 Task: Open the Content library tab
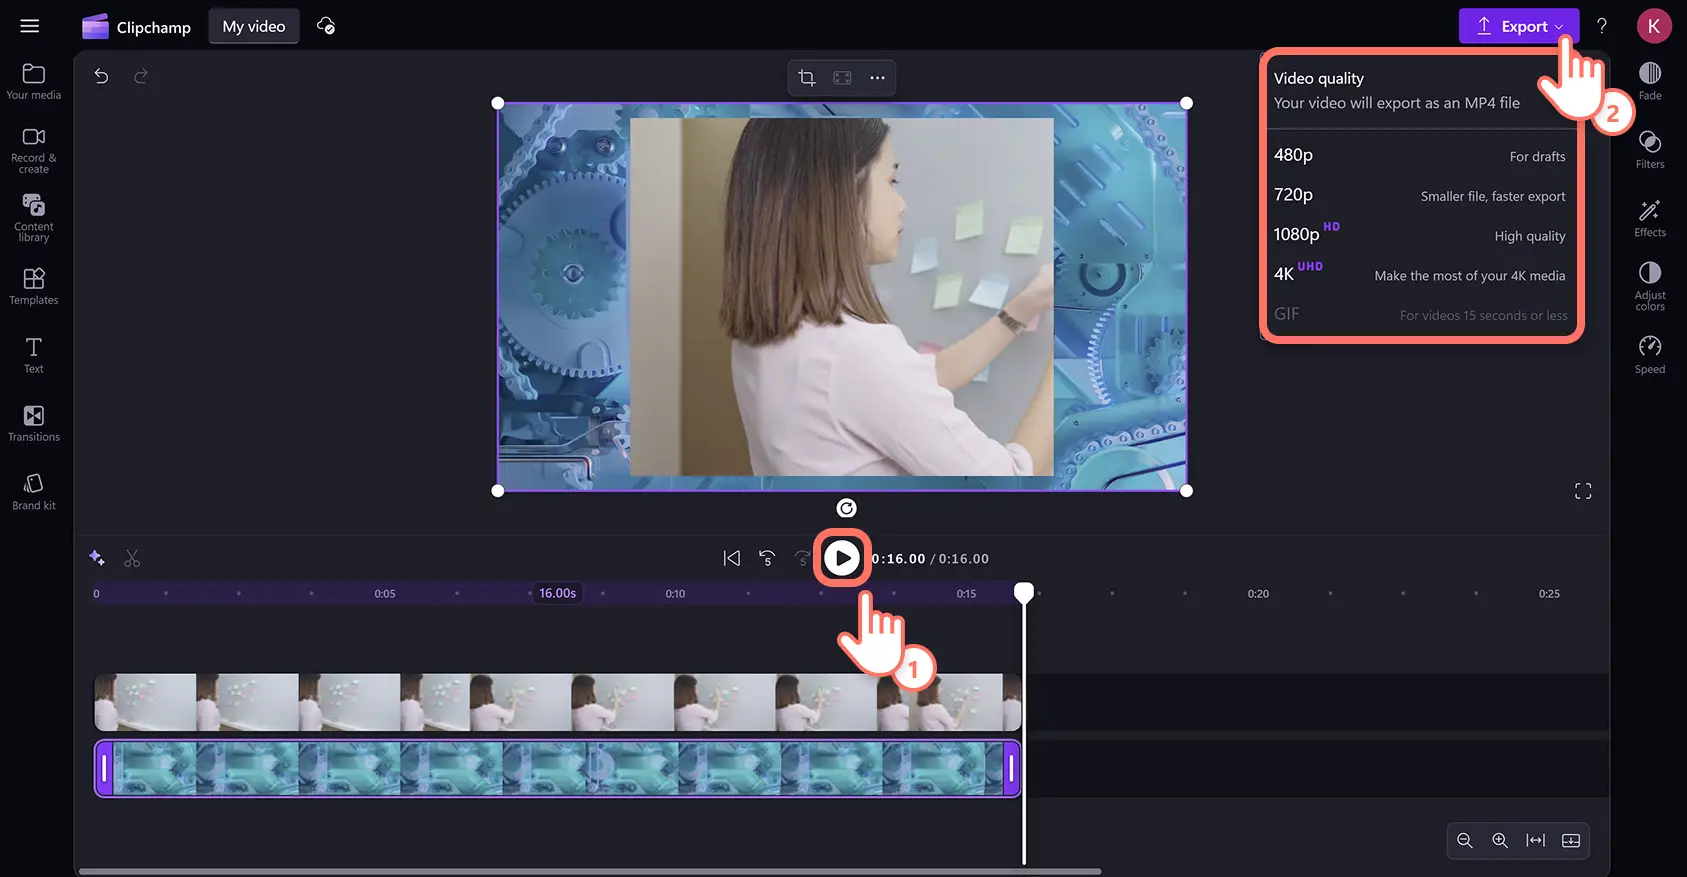tap(34, 218)
